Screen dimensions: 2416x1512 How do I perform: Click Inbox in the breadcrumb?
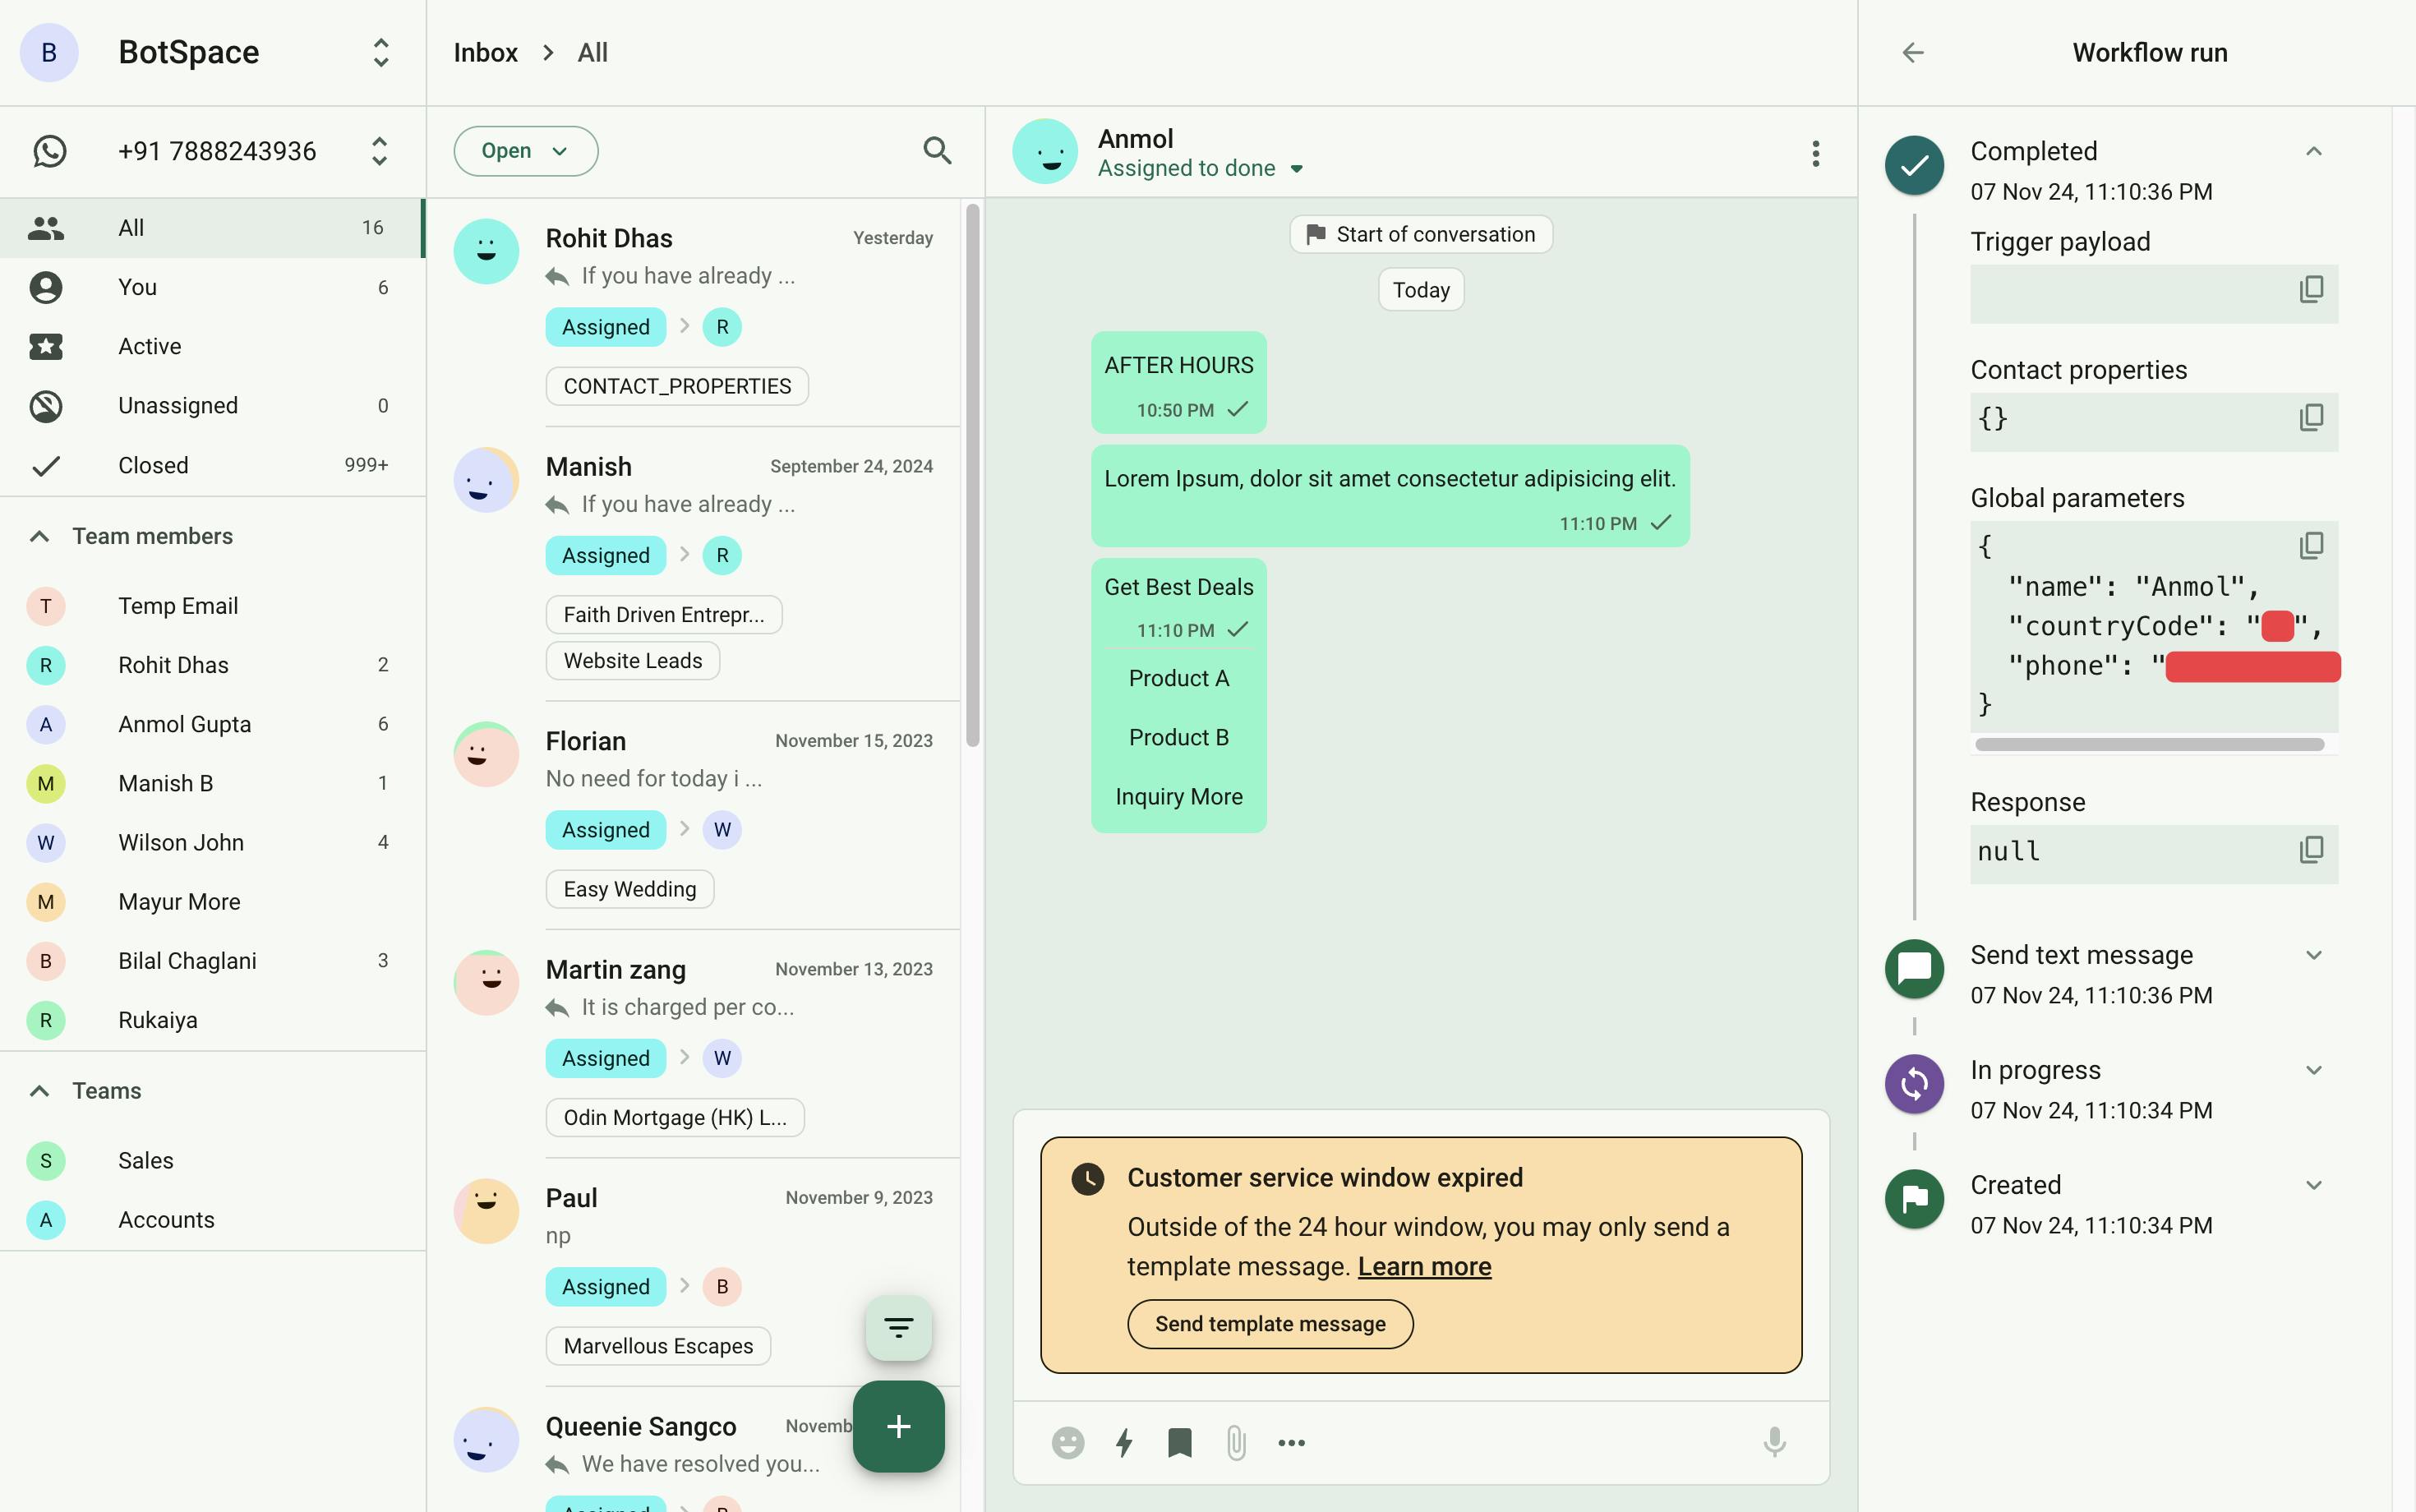pos(485,52)
